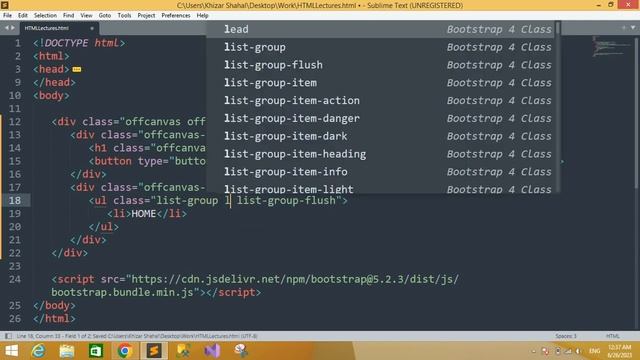Choose 'list-group-item-dark' autocomplete suggestion
This screenshot has height=360, width=640.
click(380, 136)
